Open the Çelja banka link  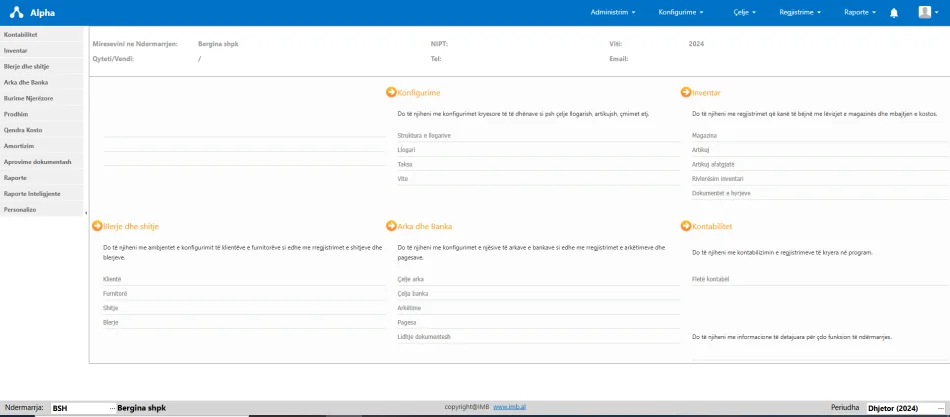(413, 293)
